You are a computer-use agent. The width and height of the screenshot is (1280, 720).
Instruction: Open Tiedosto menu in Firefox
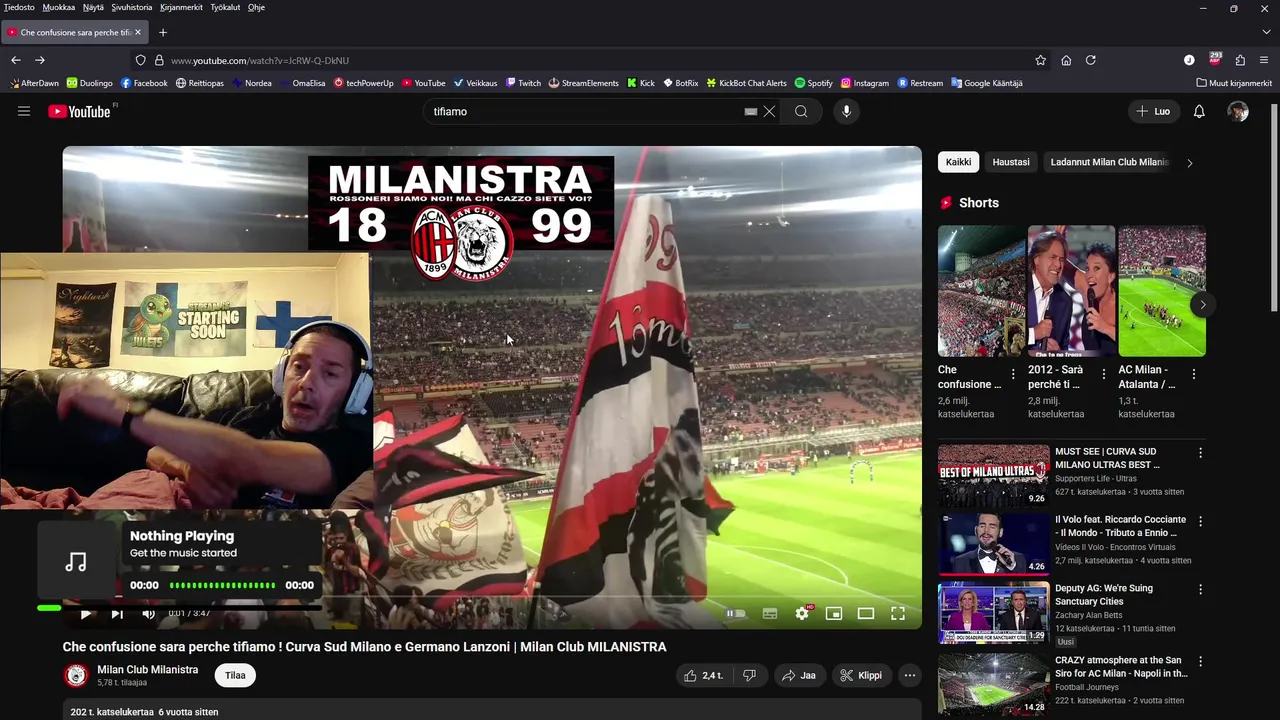click(x=19, y=7)
